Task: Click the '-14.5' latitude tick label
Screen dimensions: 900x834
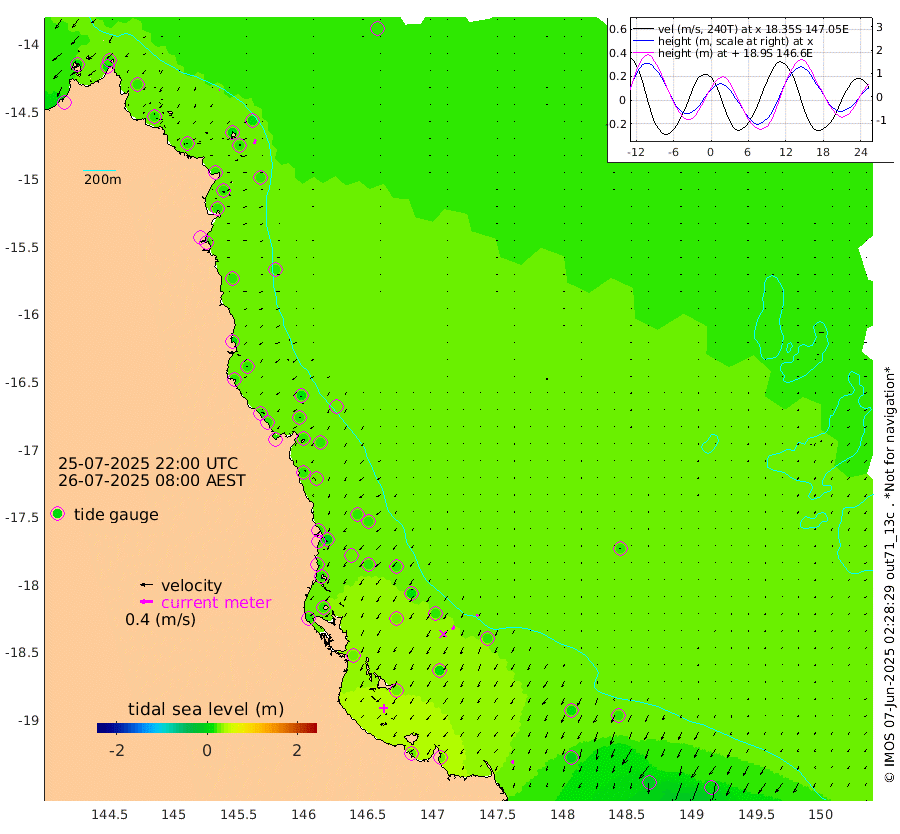Action: click(22, 113)
